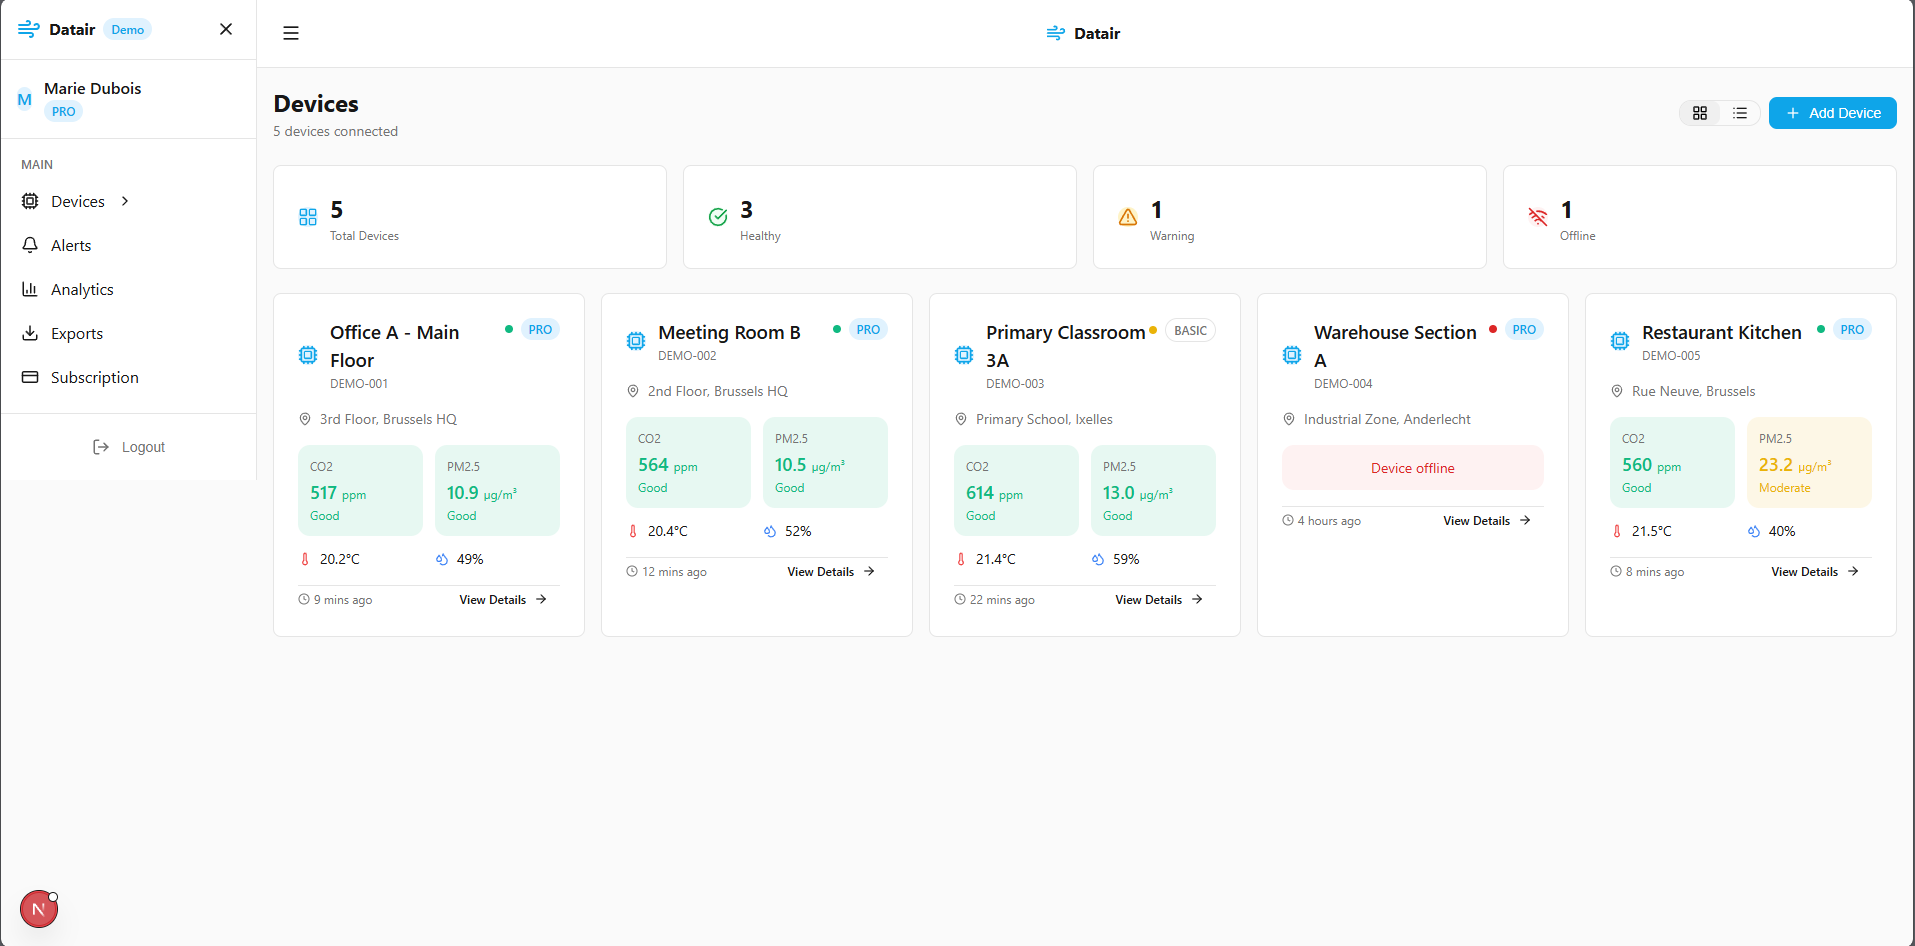
Task: Toggle the hamburger menu icon
Action: tap(291, 33)
